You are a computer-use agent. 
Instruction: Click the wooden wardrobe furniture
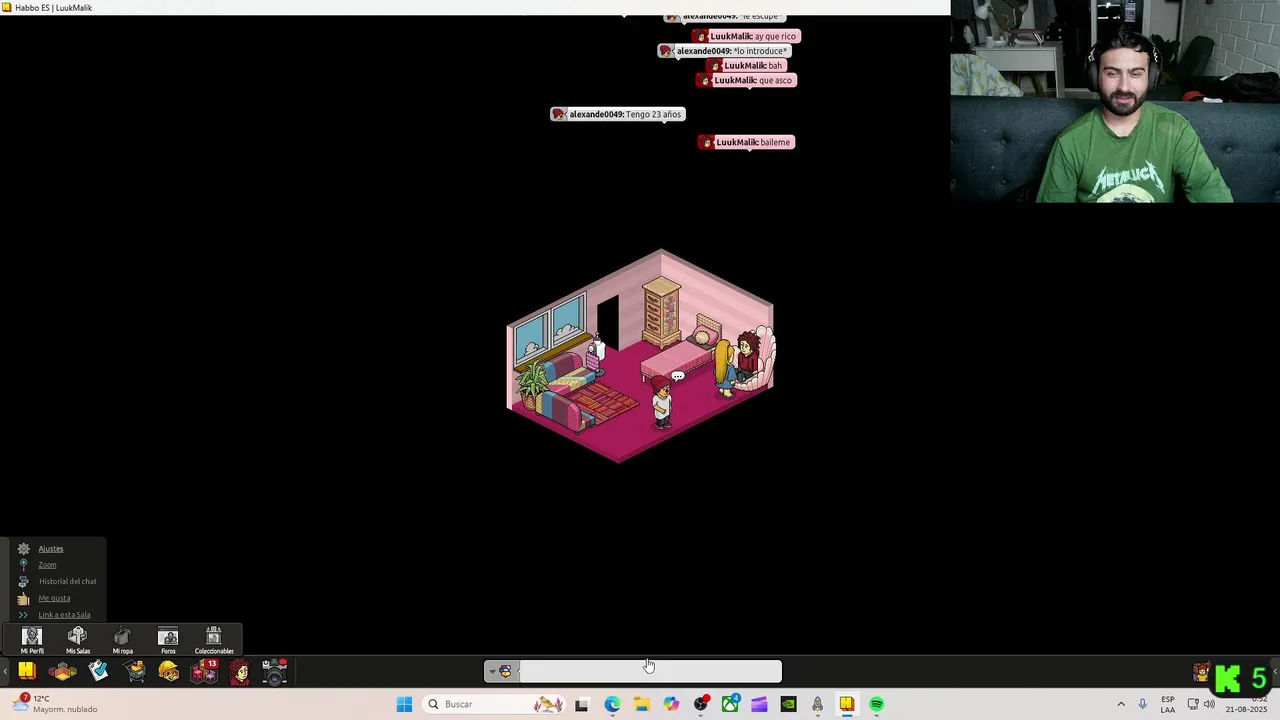coord(661,313)
